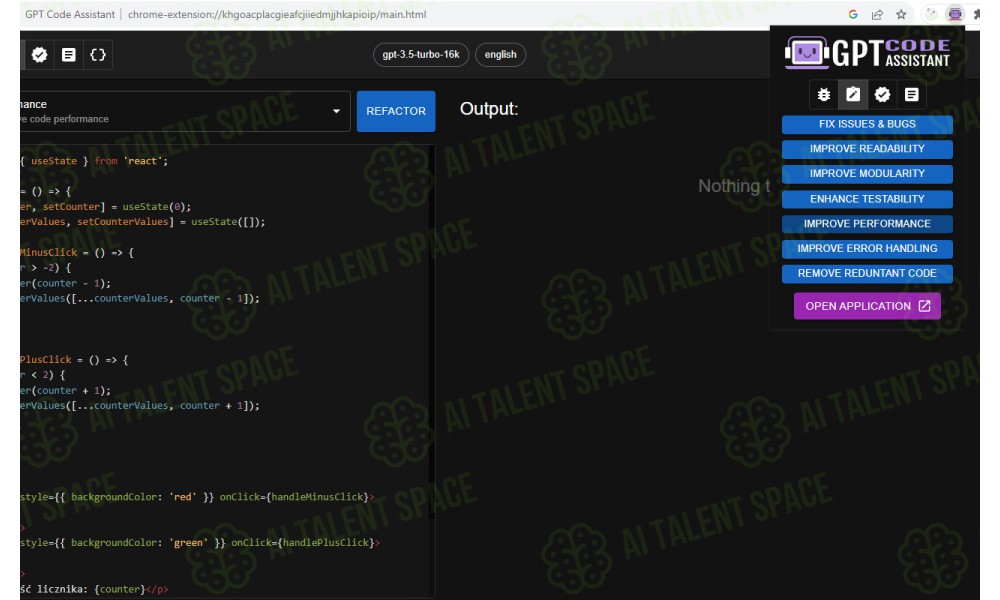Open the bug icon tab in popup
1000x600 pixels.
pyautogui.click(x=823, y=95)
